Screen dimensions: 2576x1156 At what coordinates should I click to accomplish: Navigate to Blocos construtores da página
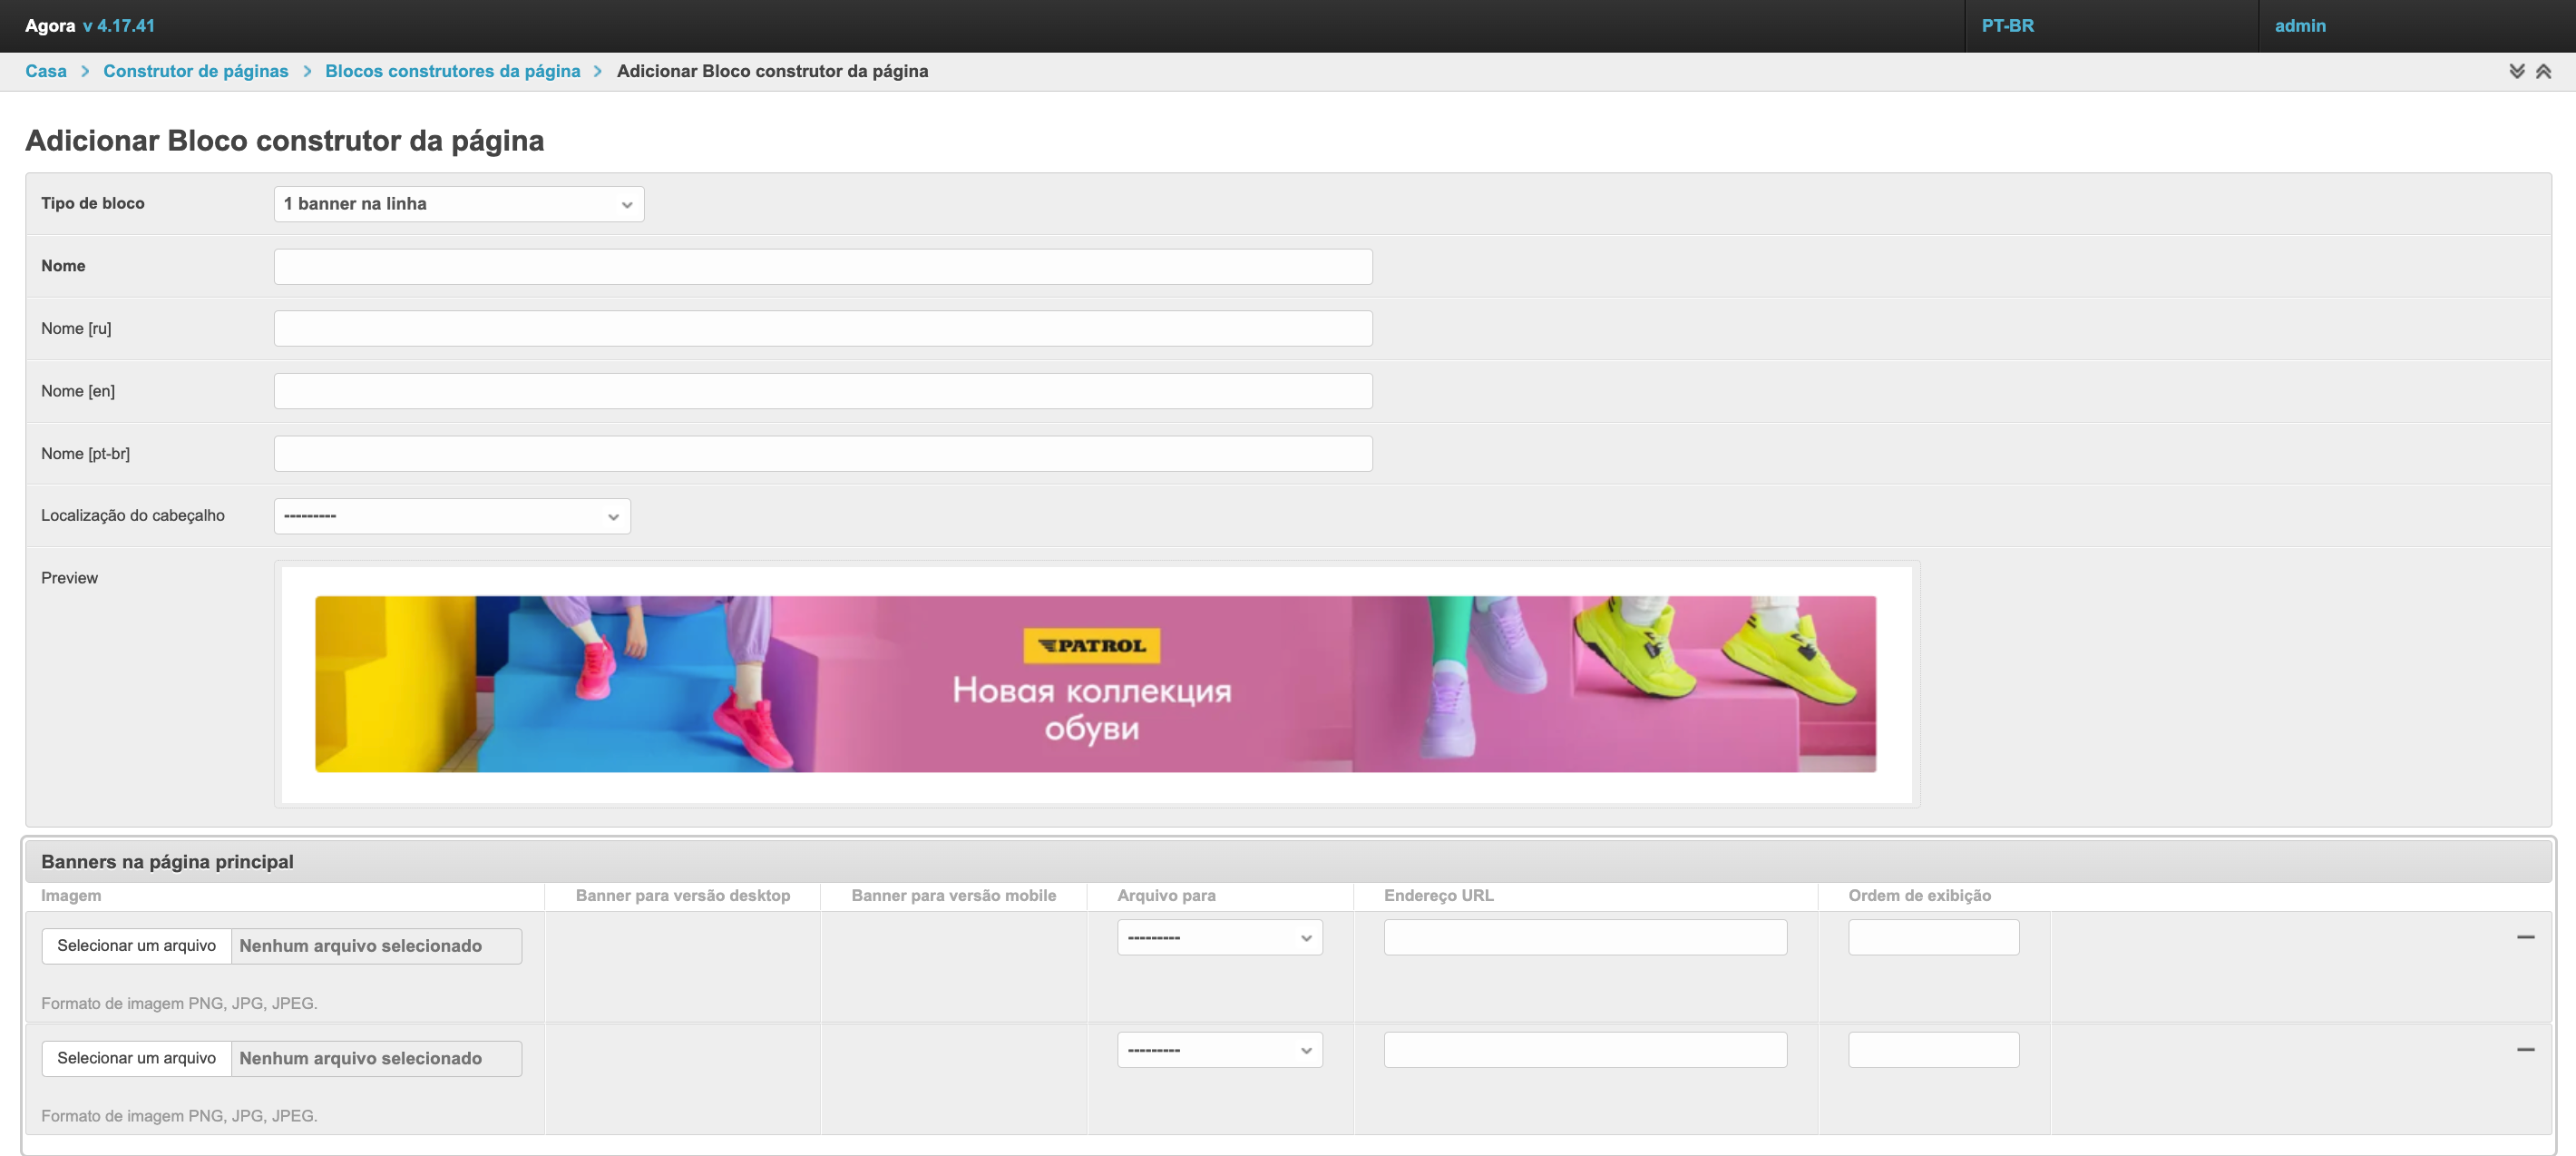(x=452, y=71)
